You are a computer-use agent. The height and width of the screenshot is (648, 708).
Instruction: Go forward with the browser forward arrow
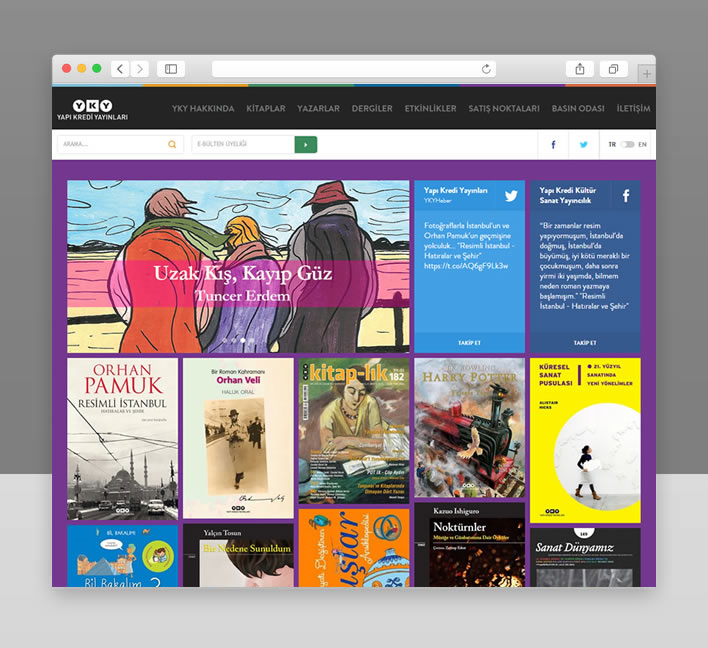point(140,69)
